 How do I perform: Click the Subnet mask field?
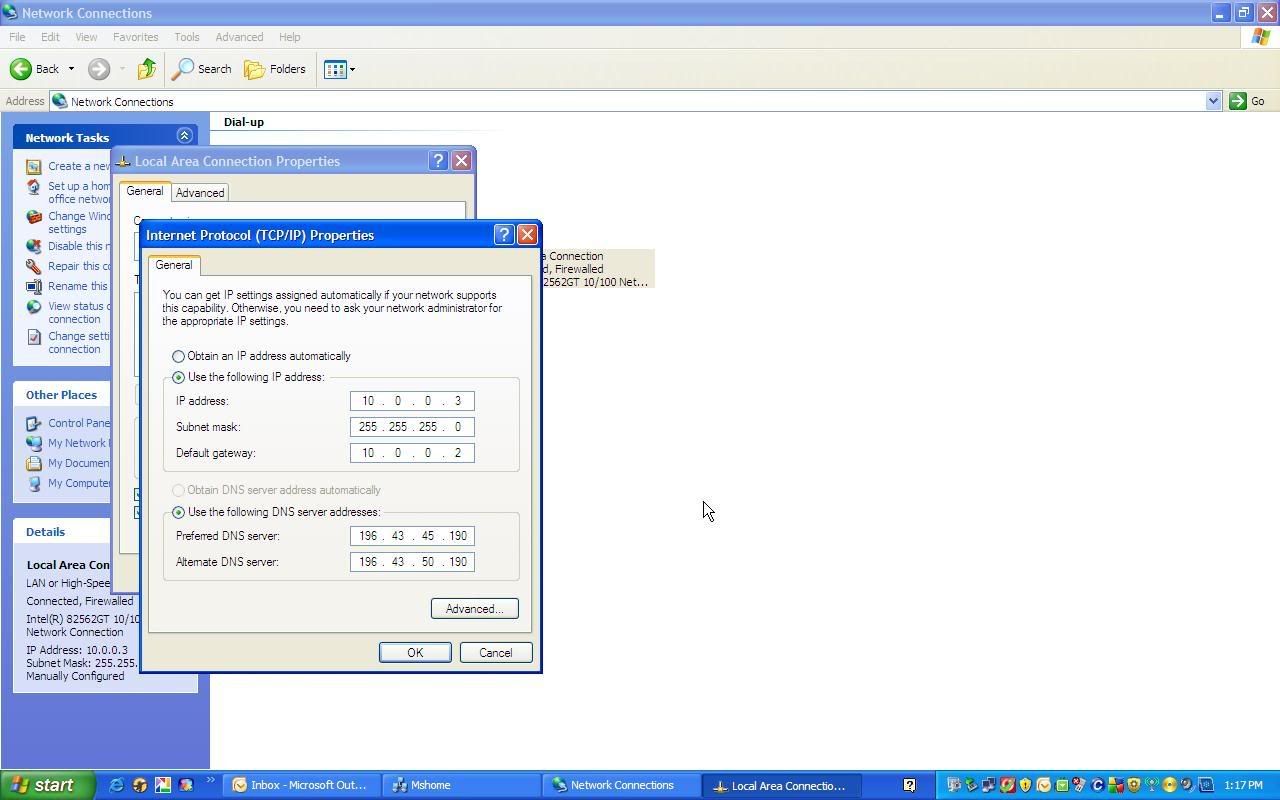pyautogui.click(x=412, y=427)
